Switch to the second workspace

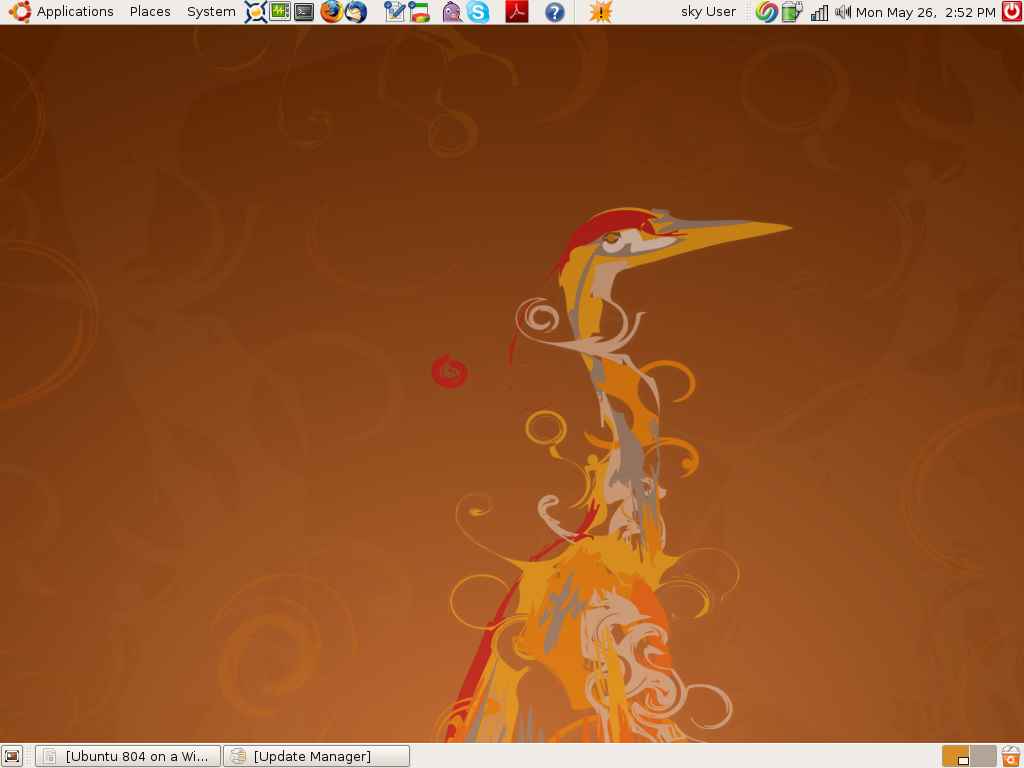click(983, 756)
